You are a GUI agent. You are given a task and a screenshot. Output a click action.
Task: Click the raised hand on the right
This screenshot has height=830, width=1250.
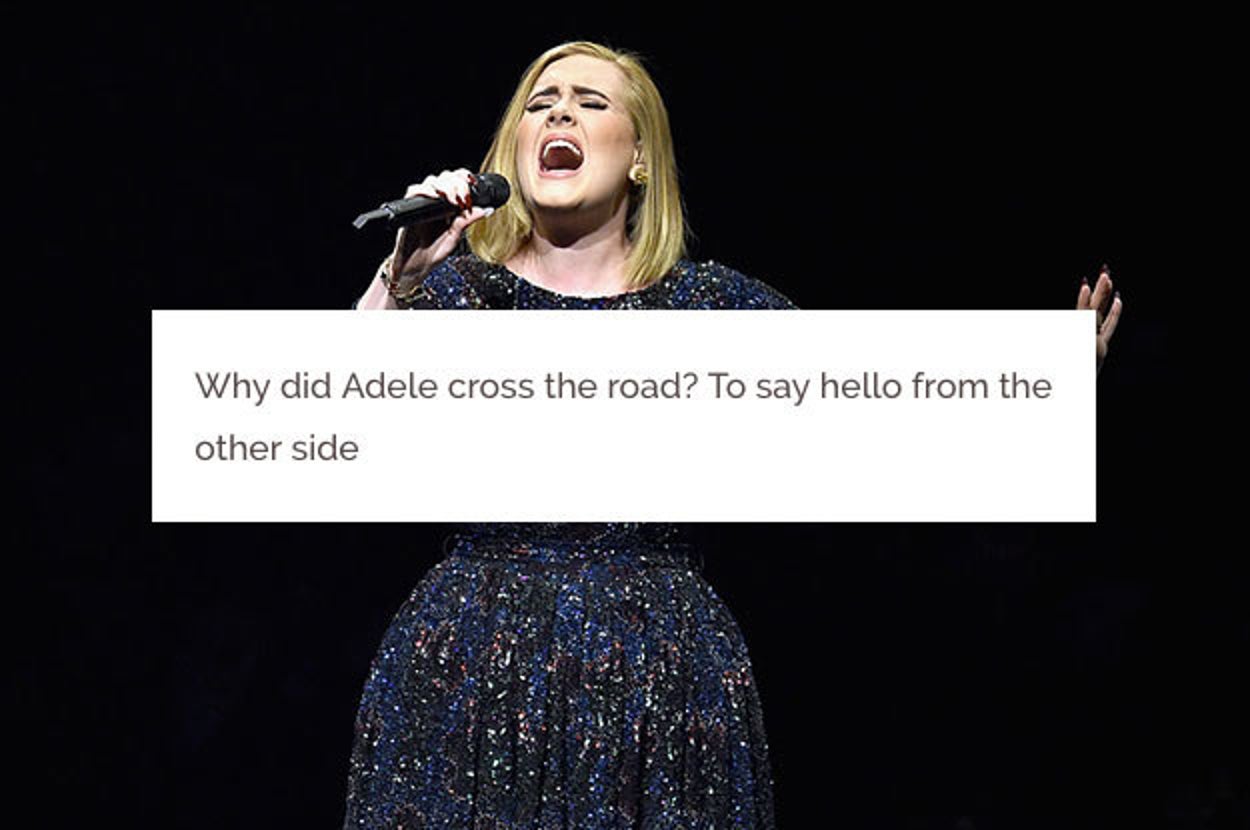tap(1099, 310)
